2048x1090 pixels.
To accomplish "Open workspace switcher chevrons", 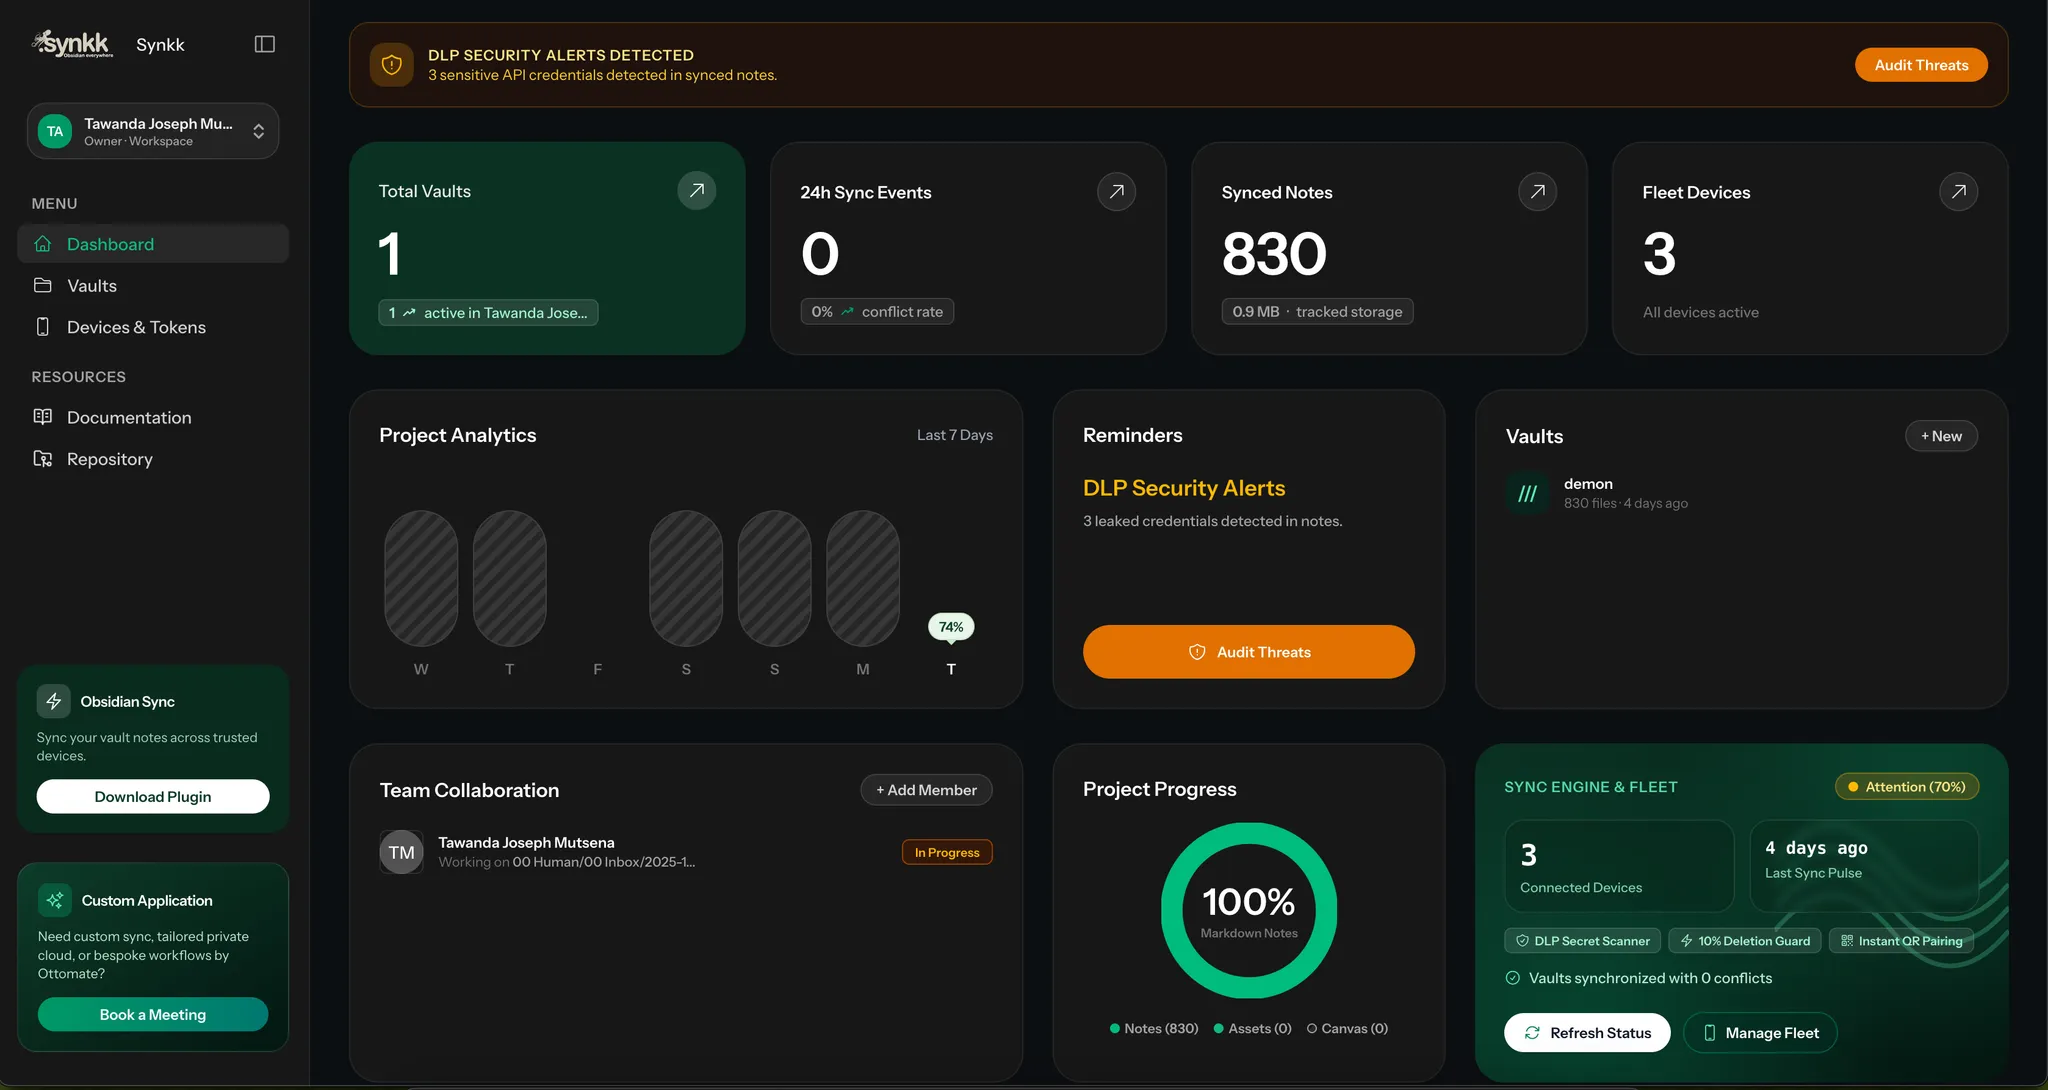I will pos(258,131).
